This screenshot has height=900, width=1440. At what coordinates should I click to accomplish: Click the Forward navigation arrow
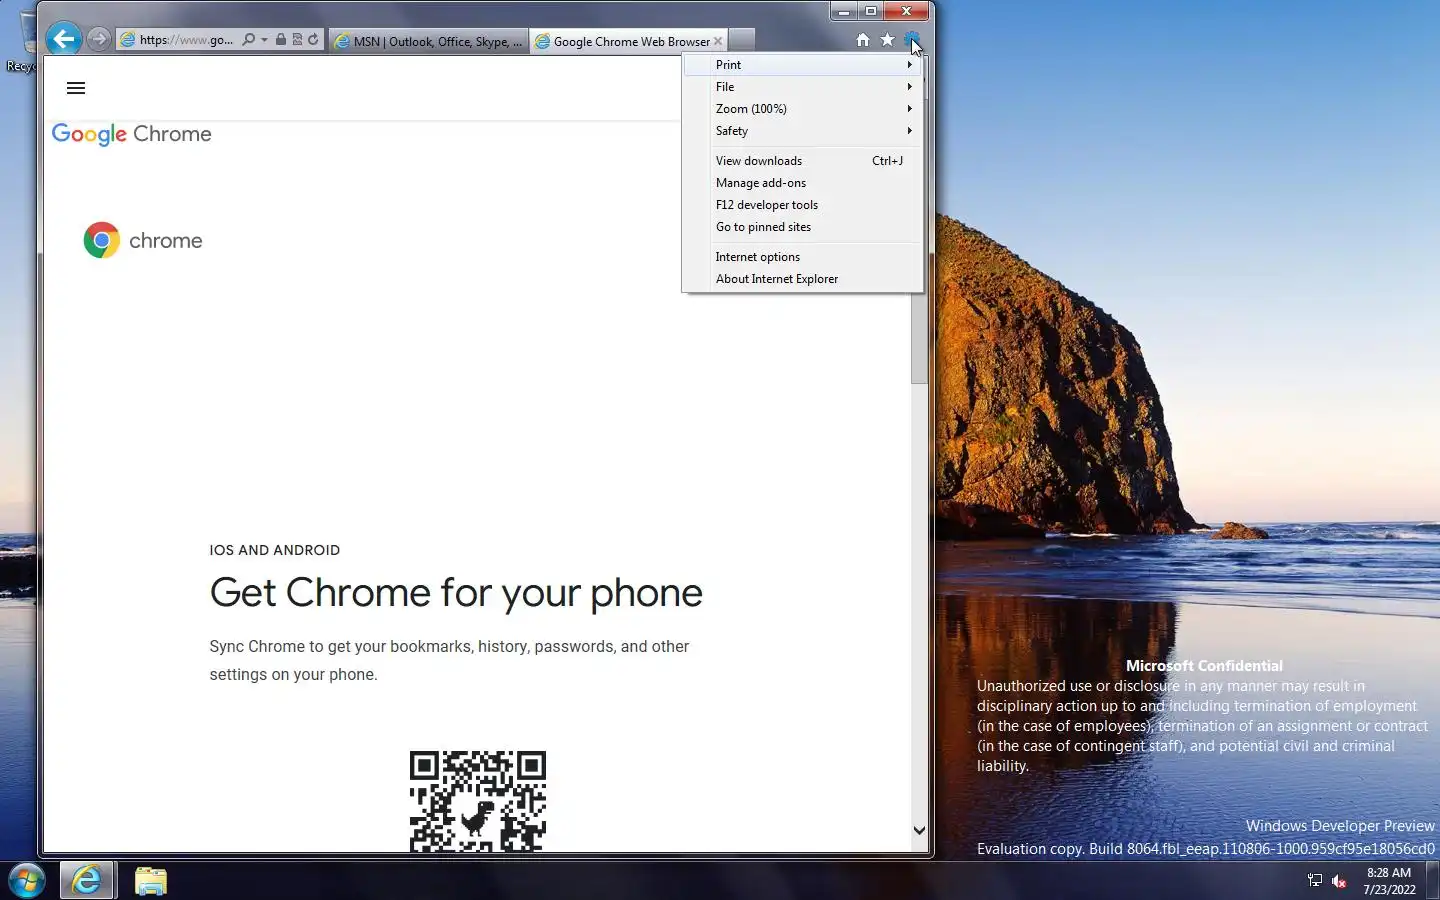click(98, 39)
